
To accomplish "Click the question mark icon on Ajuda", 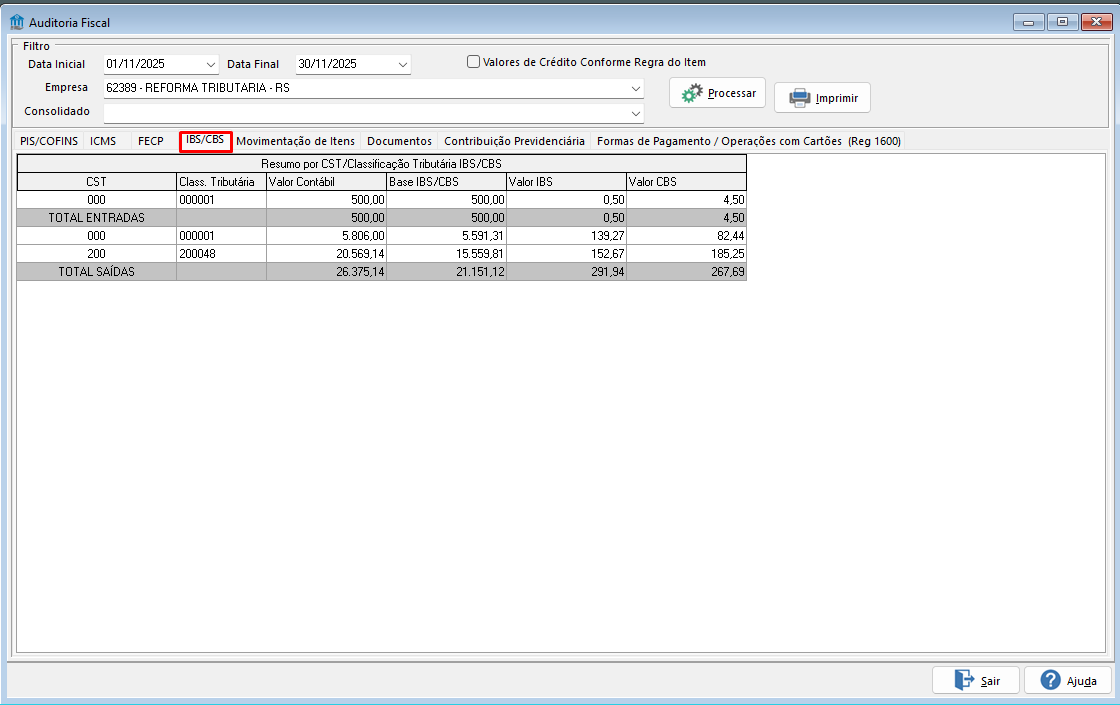I will point(1050,680).
